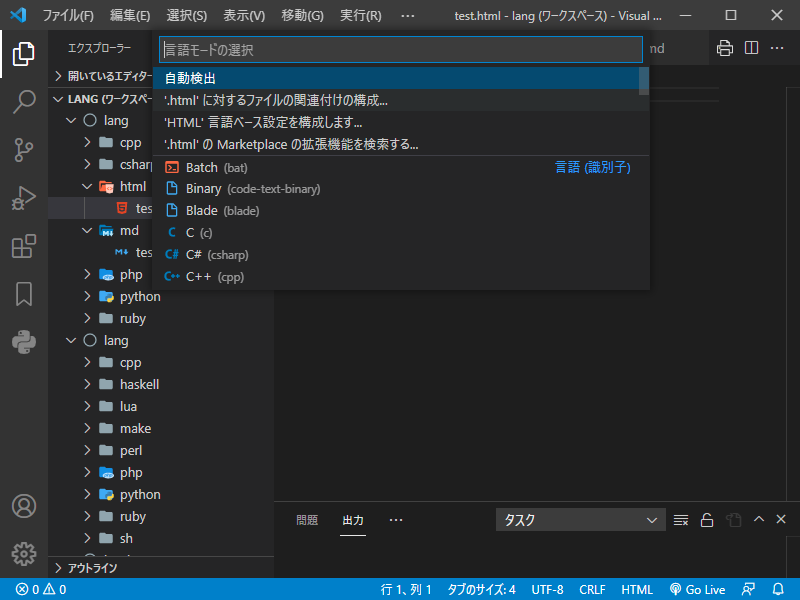800x600 pixels.
Task: Open the 移動(G) menu
Action: 302,15
